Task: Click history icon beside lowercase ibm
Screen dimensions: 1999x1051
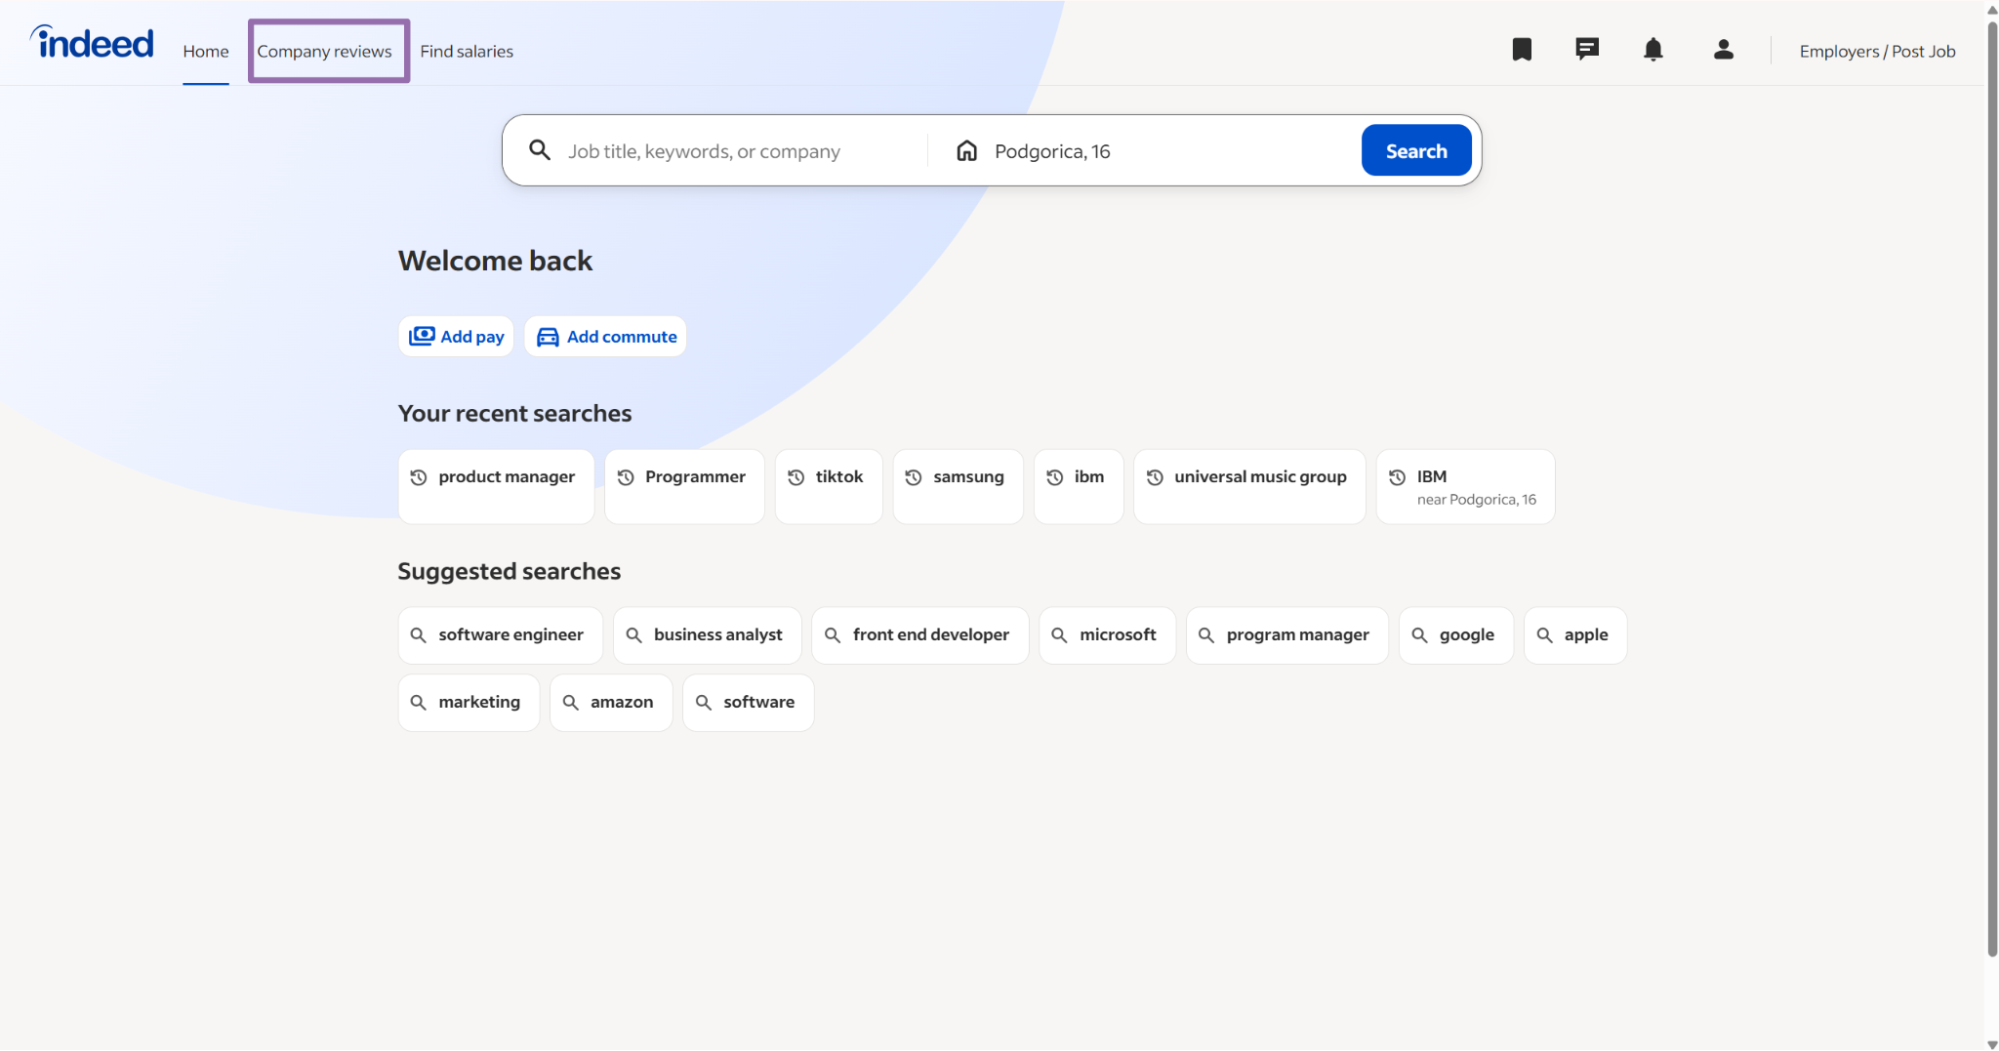Action: point(1054,477)
